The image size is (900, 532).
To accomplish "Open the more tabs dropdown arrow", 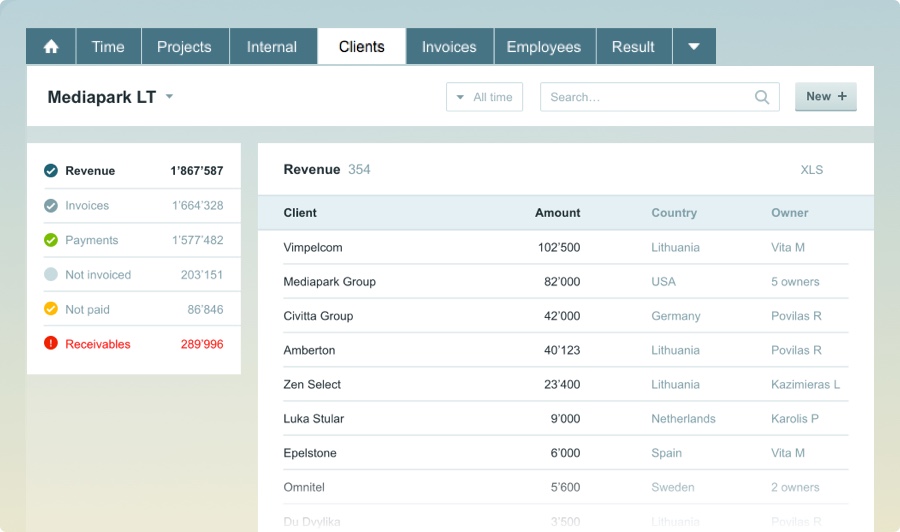I will coord(693,47).
